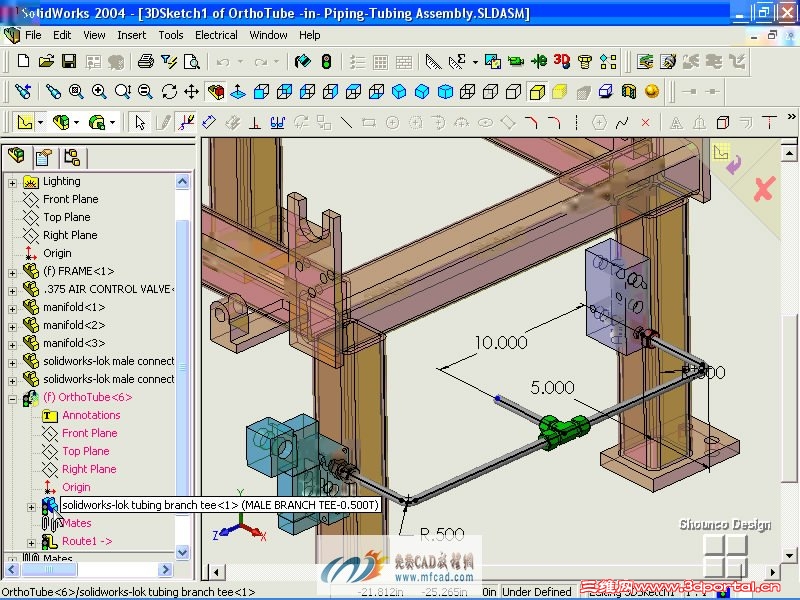800x600 pixels.
Task: Select the red X Point tool
Action: coord(645,122)
